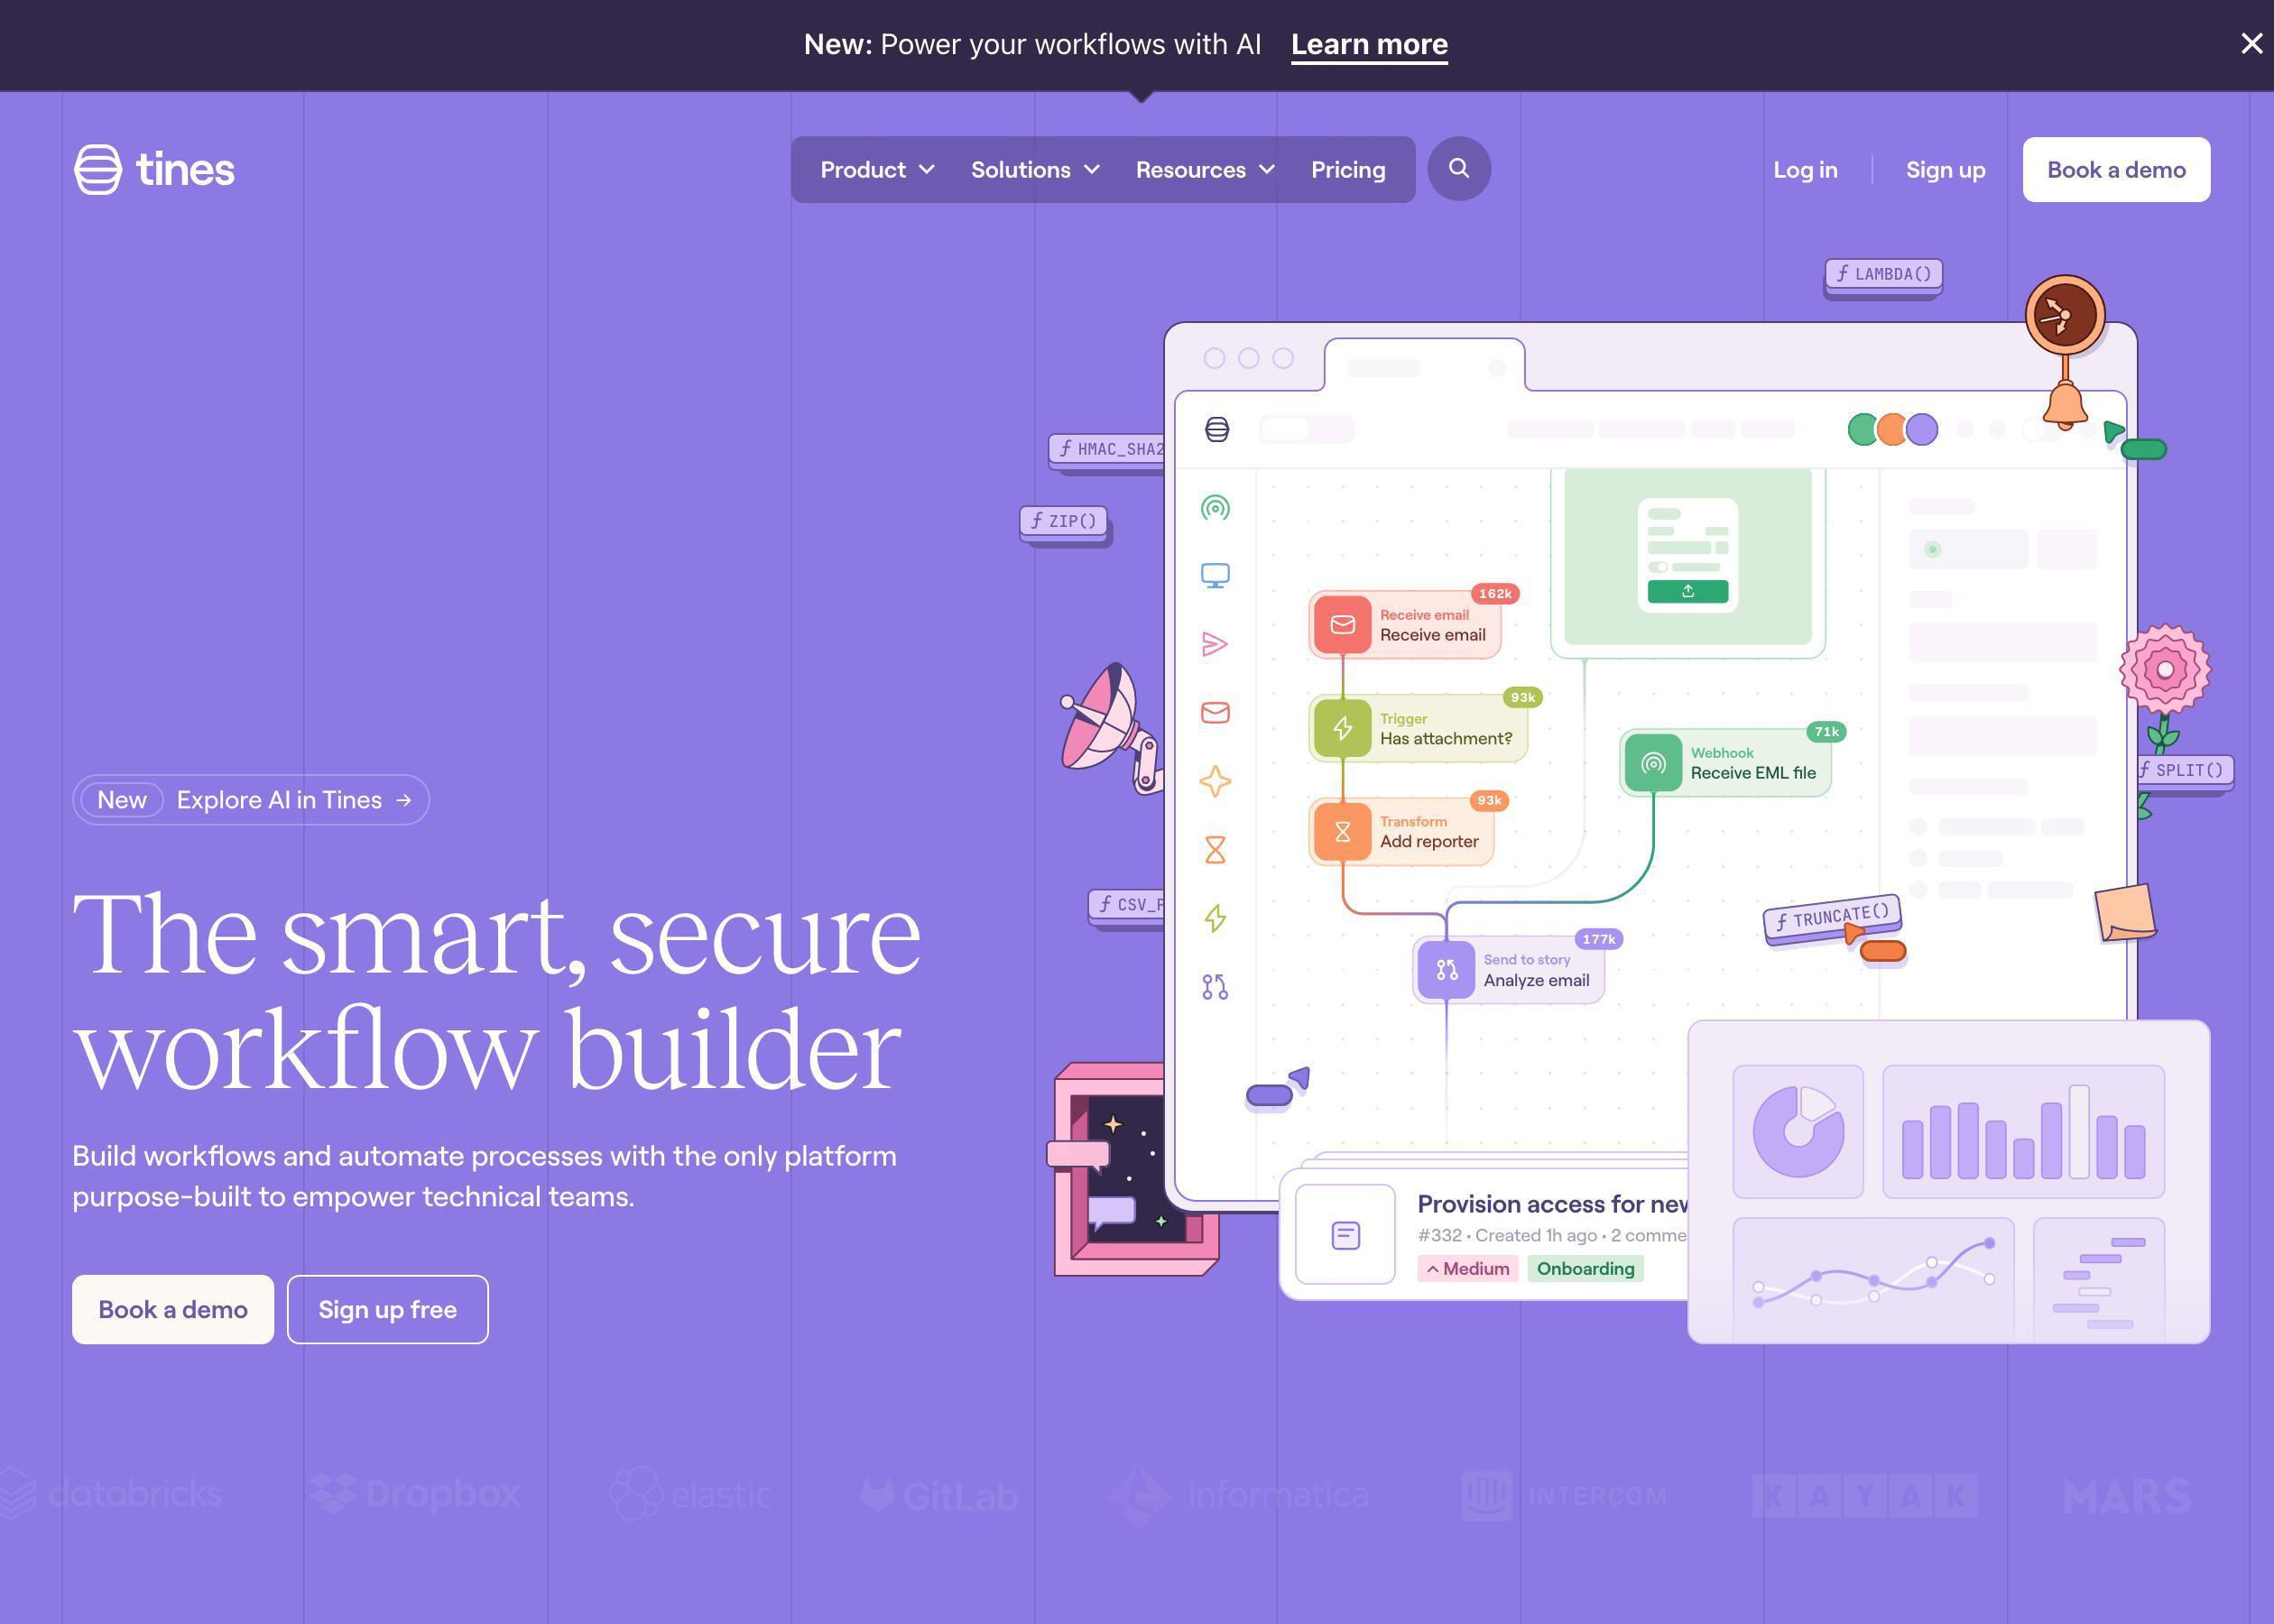The width and height of the screenshot is (2274, 1624).
Task: Open the Pricing menu item
Action: point(1348,169)
